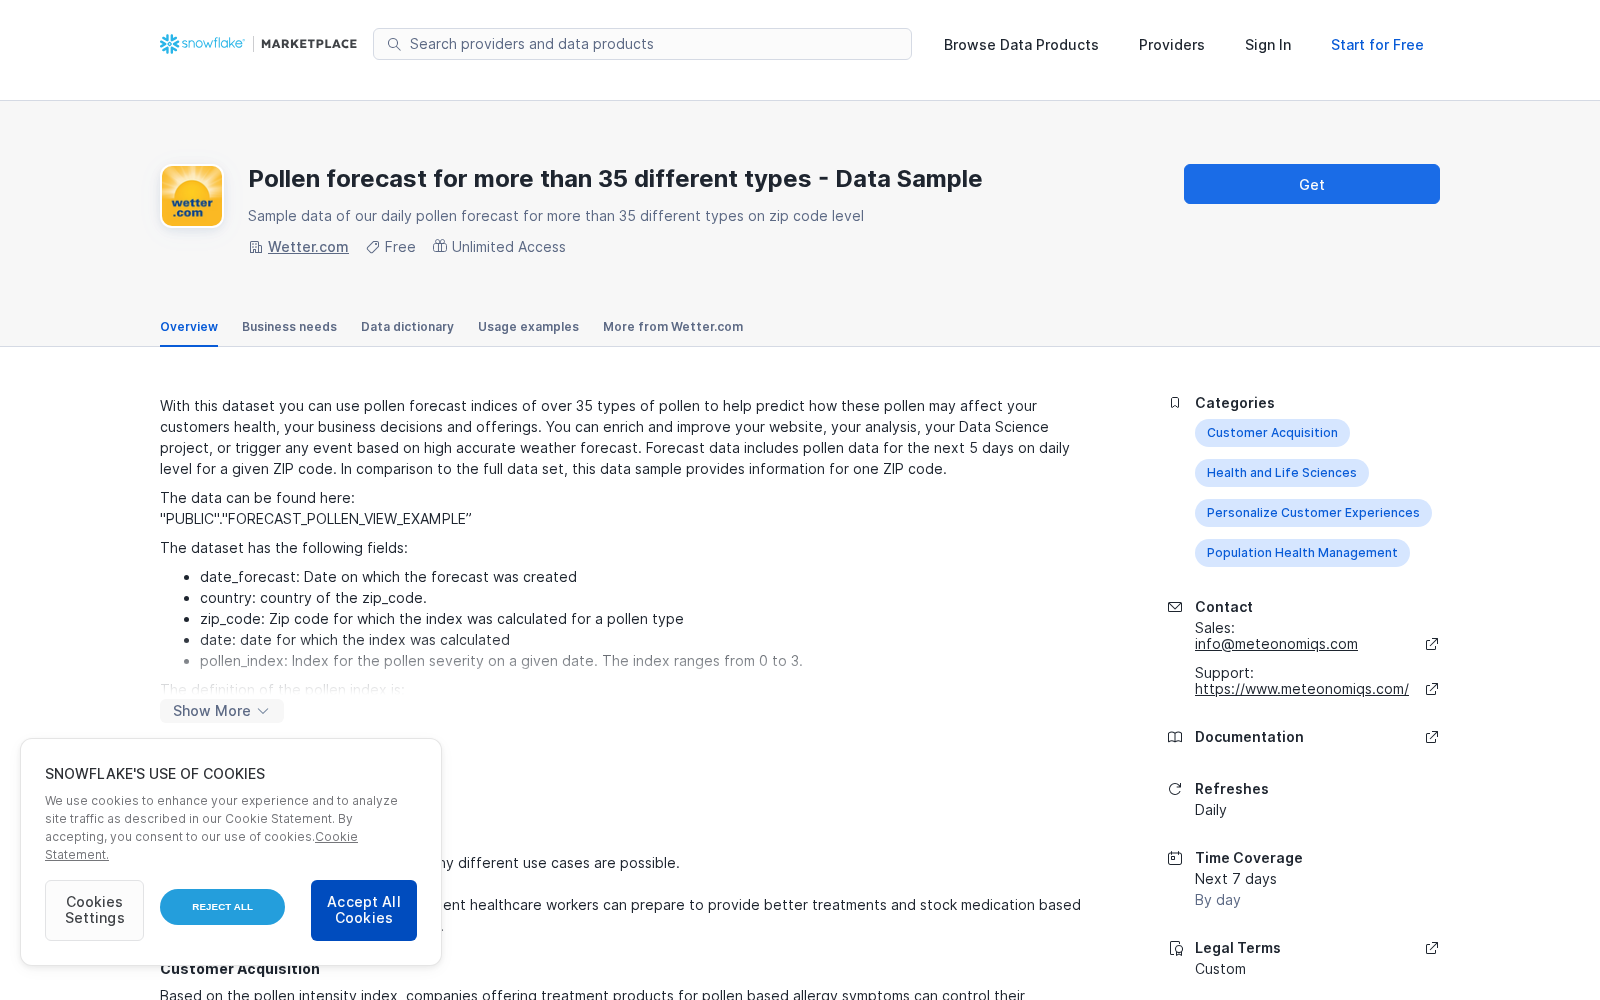Viewport: 1600px width, 1000px height.
Task: Focus the search providers input field
Action: tap(642, 44)
